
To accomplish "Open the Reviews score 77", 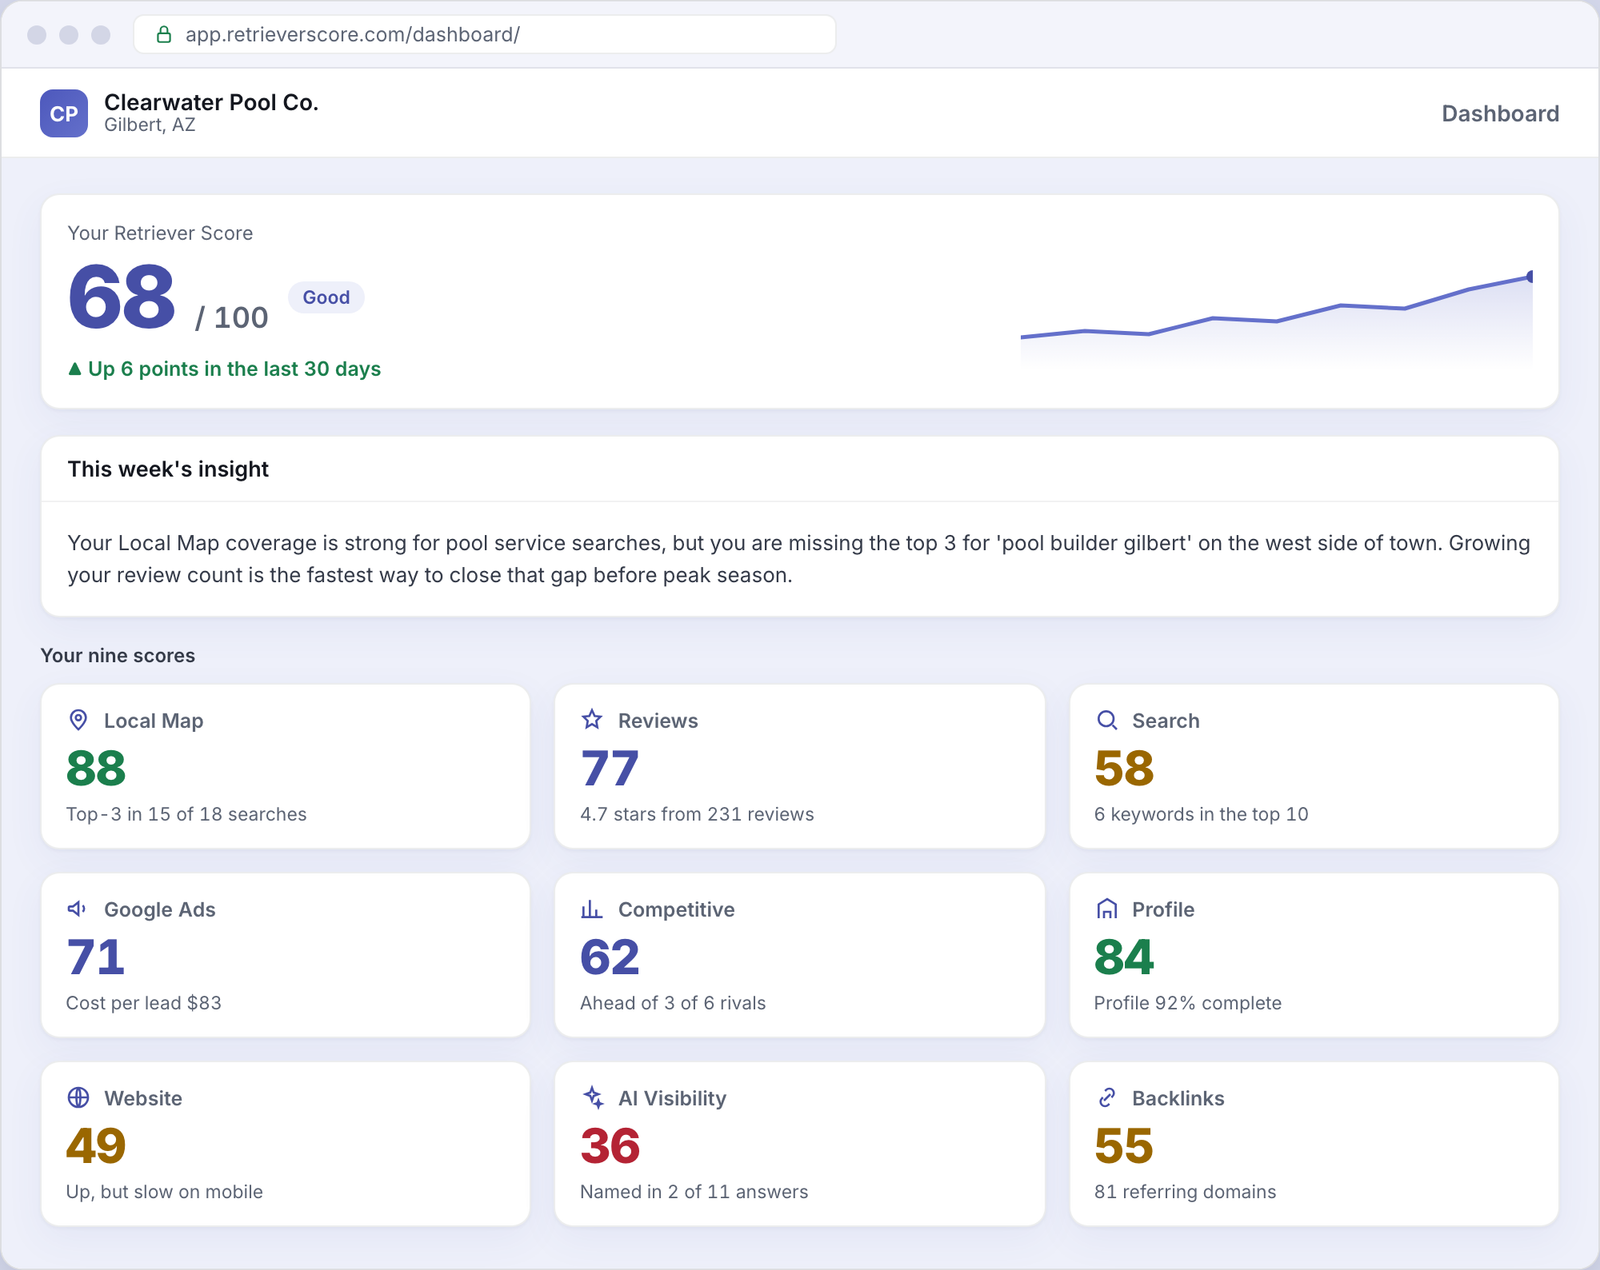I will 609,768.
